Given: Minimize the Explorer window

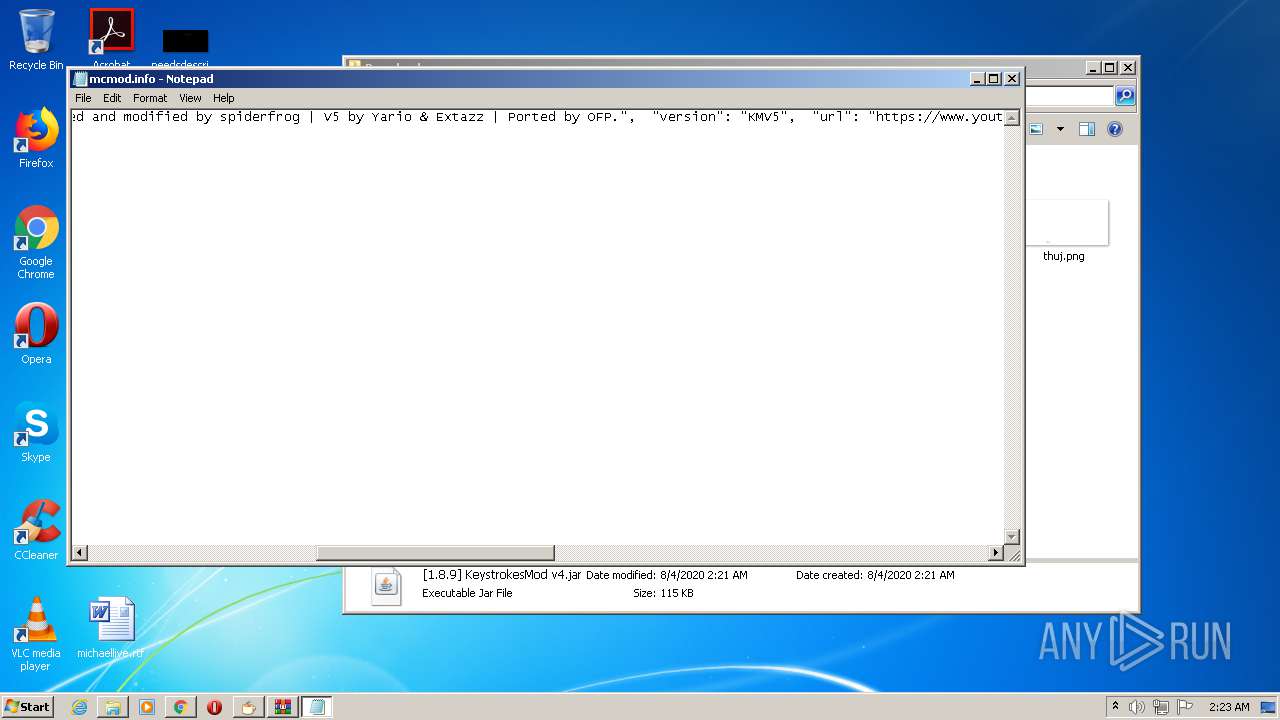Looking at the screenshot, I should tap(1092, 67).
